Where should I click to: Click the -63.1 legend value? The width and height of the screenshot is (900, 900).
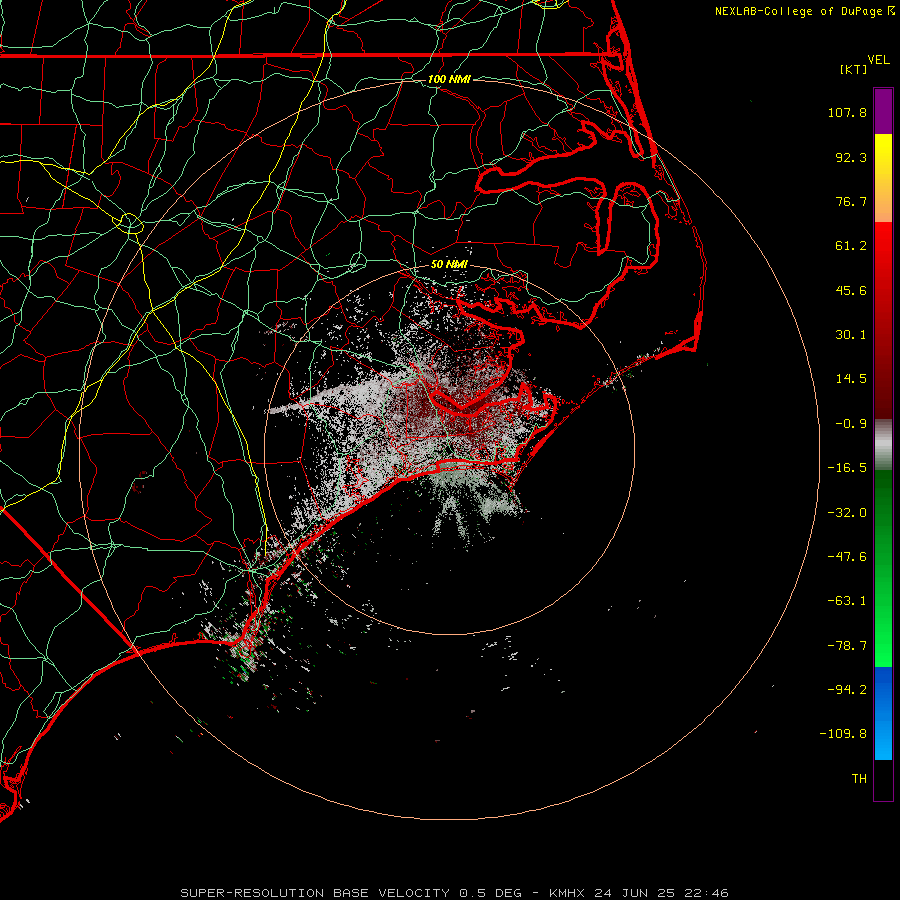pos(847,601)
